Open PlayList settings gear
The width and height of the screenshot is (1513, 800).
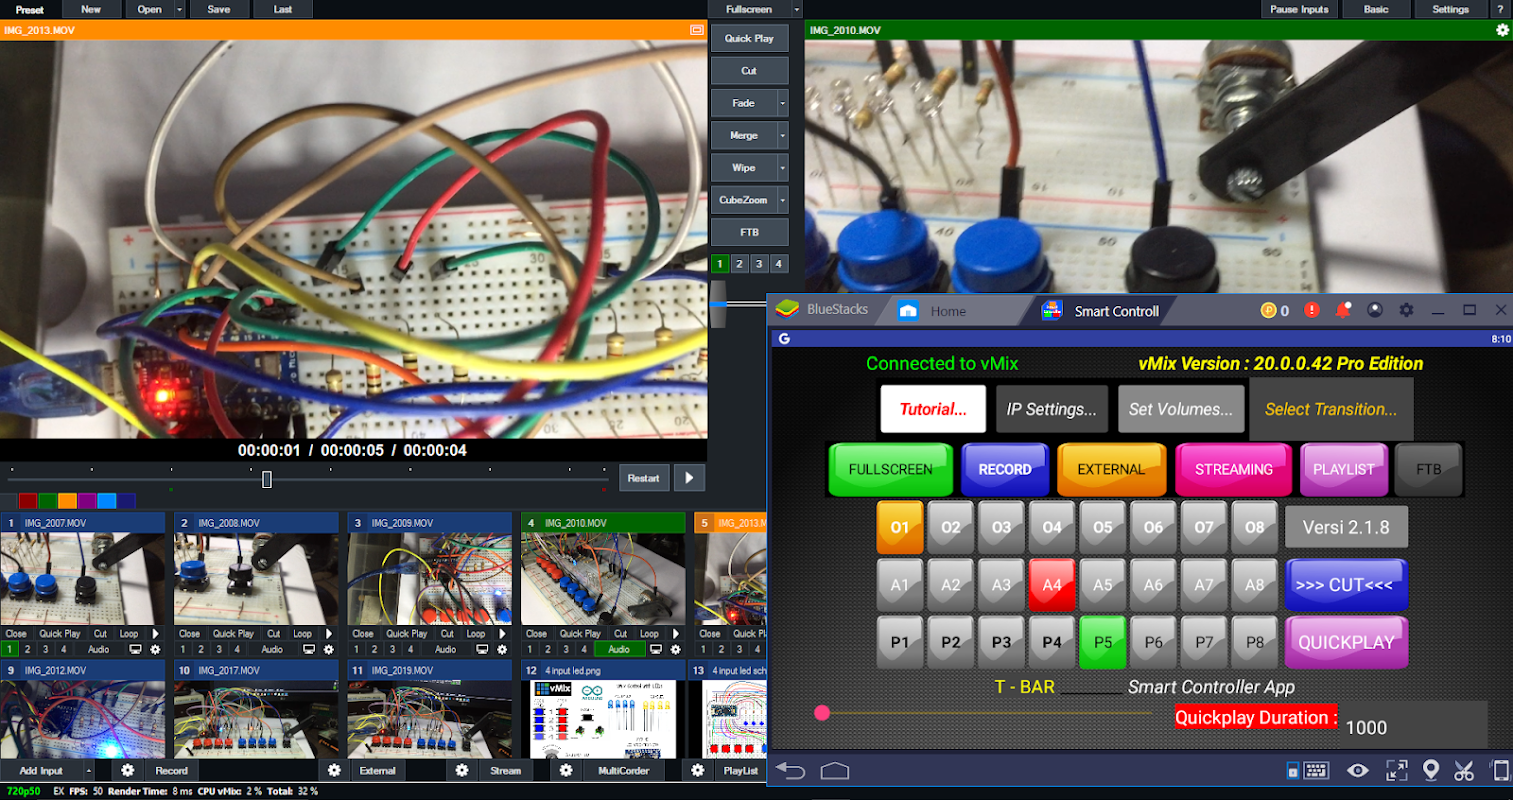point(698,770)
